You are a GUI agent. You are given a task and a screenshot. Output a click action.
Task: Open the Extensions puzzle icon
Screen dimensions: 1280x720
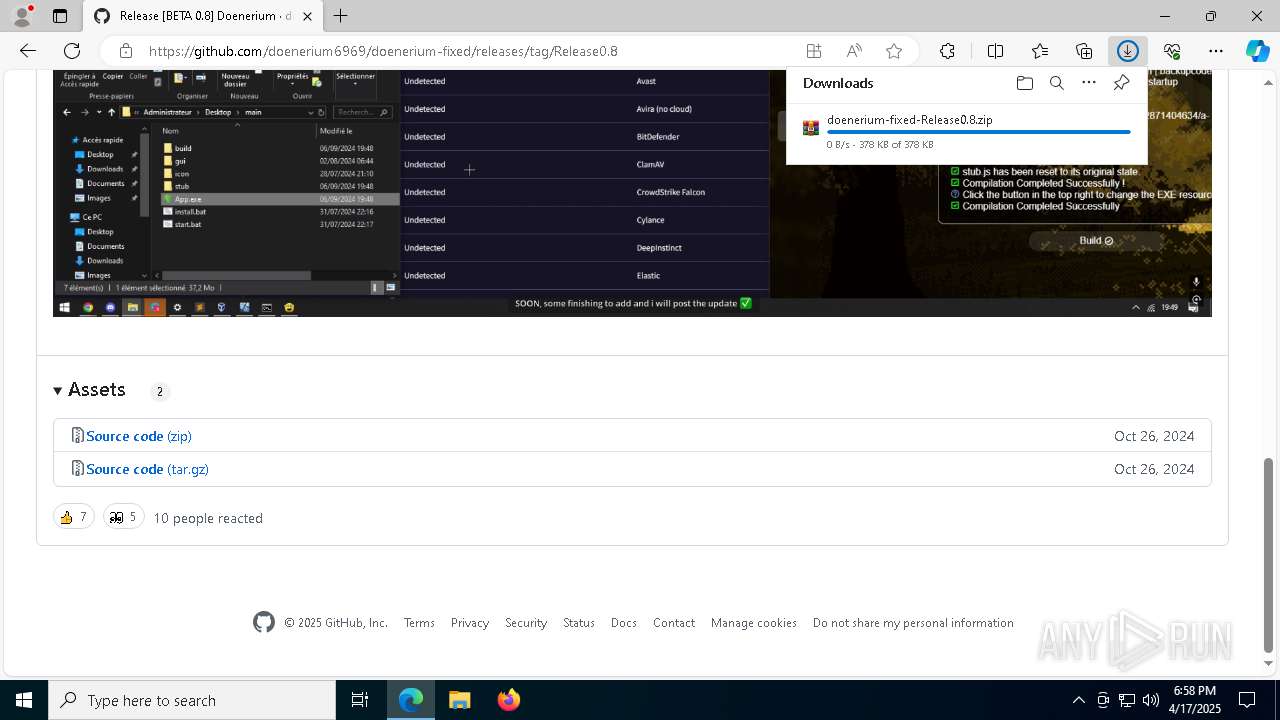(947, 51)
